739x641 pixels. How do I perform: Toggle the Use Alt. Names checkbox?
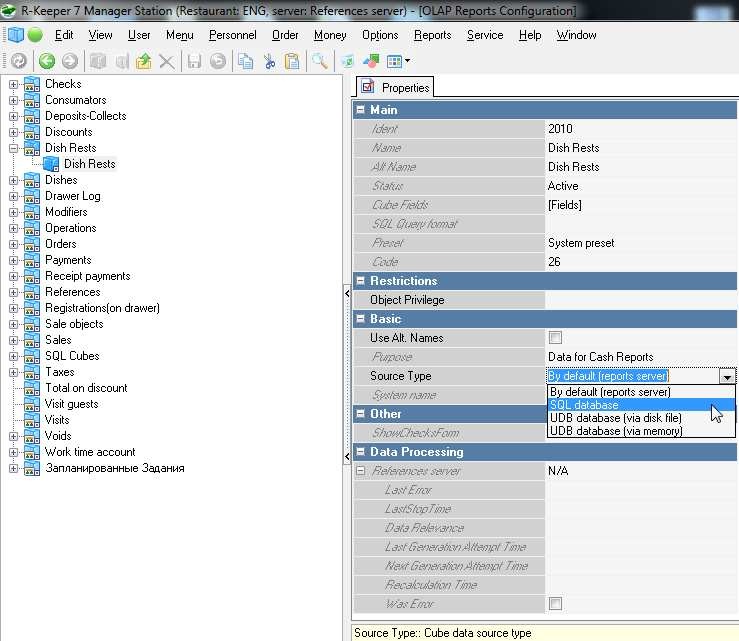(x=555, y=338)
